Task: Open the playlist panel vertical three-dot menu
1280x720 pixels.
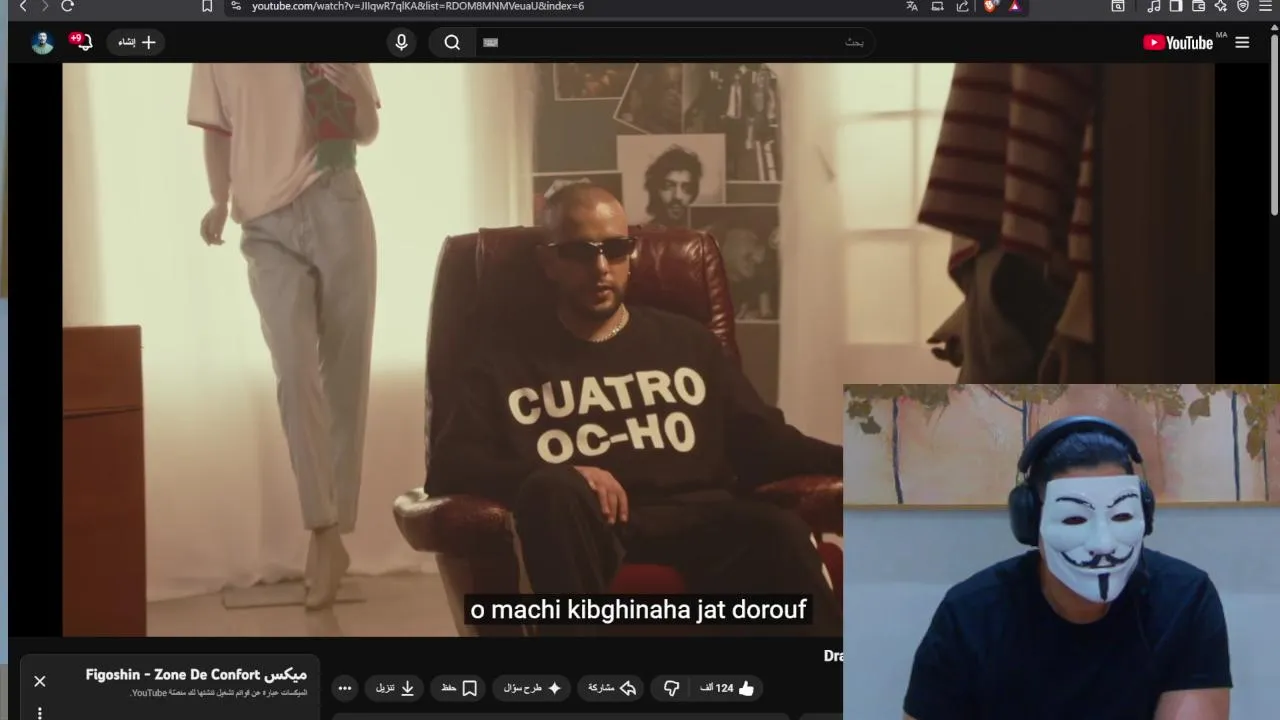Action: [40, 712]
